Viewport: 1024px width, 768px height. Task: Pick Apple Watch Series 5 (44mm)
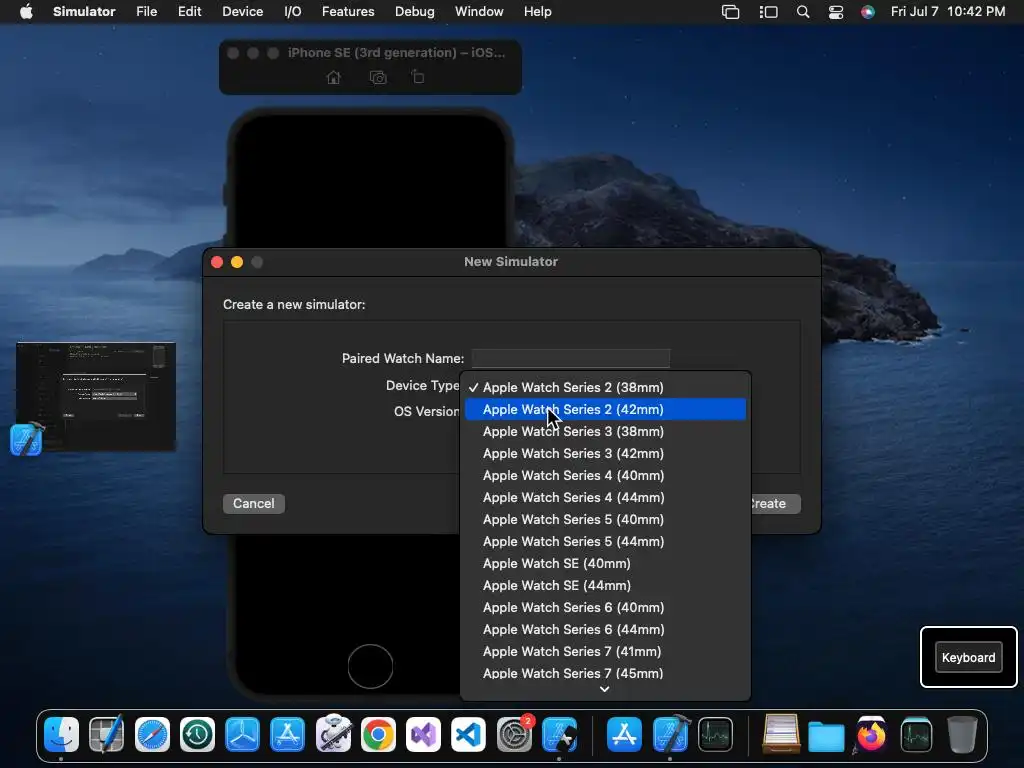tap(605, 541)
